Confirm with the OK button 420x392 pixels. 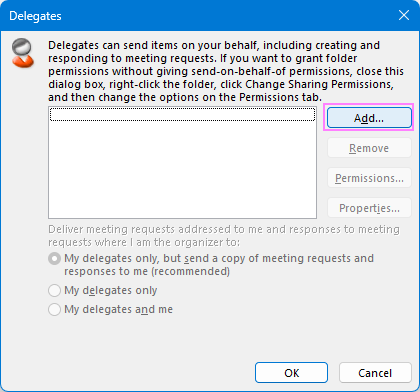click(x=291, y=373)
